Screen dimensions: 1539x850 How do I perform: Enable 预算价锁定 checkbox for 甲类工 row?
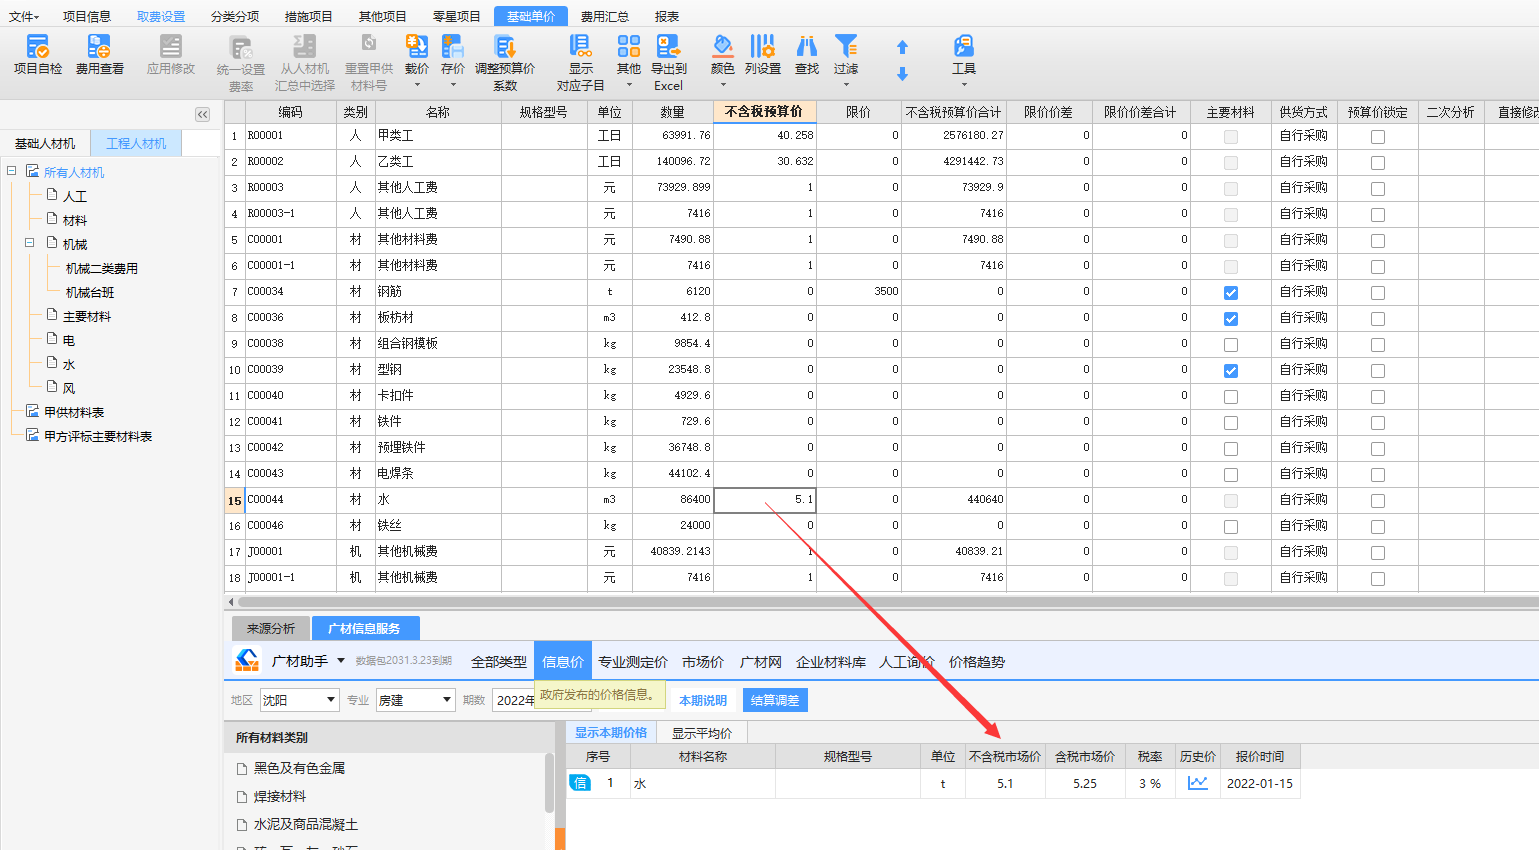pyautogui.click(x=1378, y=137)
